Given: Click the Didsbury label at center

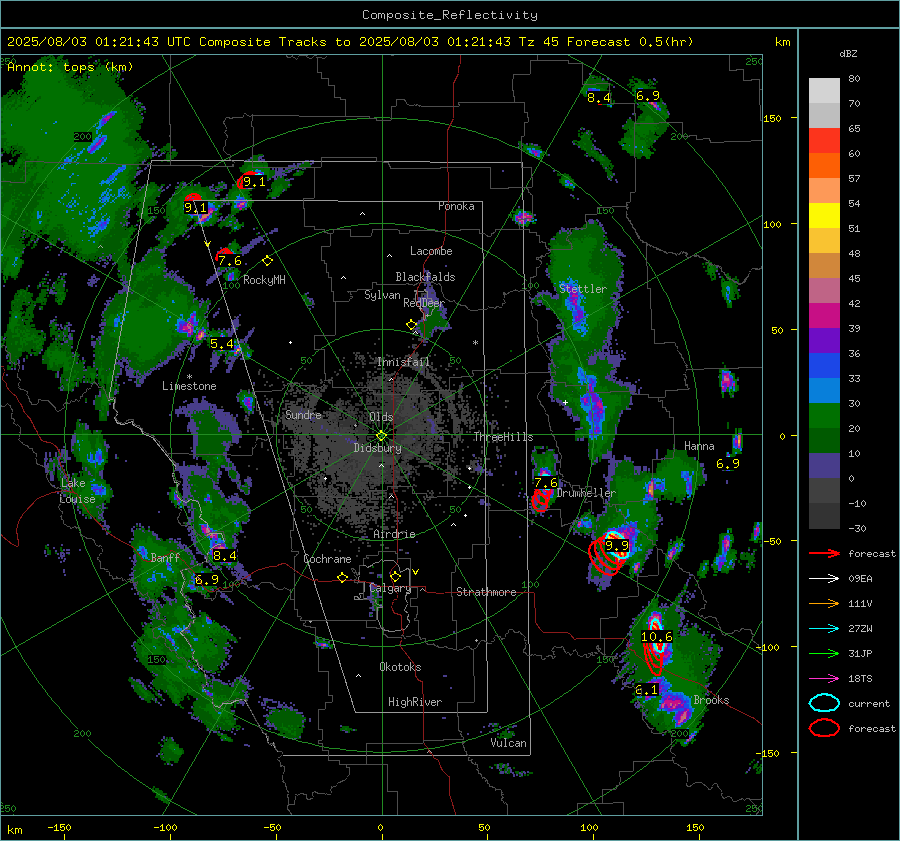Looking at the screenshot, I should click(x=377, y=448).
